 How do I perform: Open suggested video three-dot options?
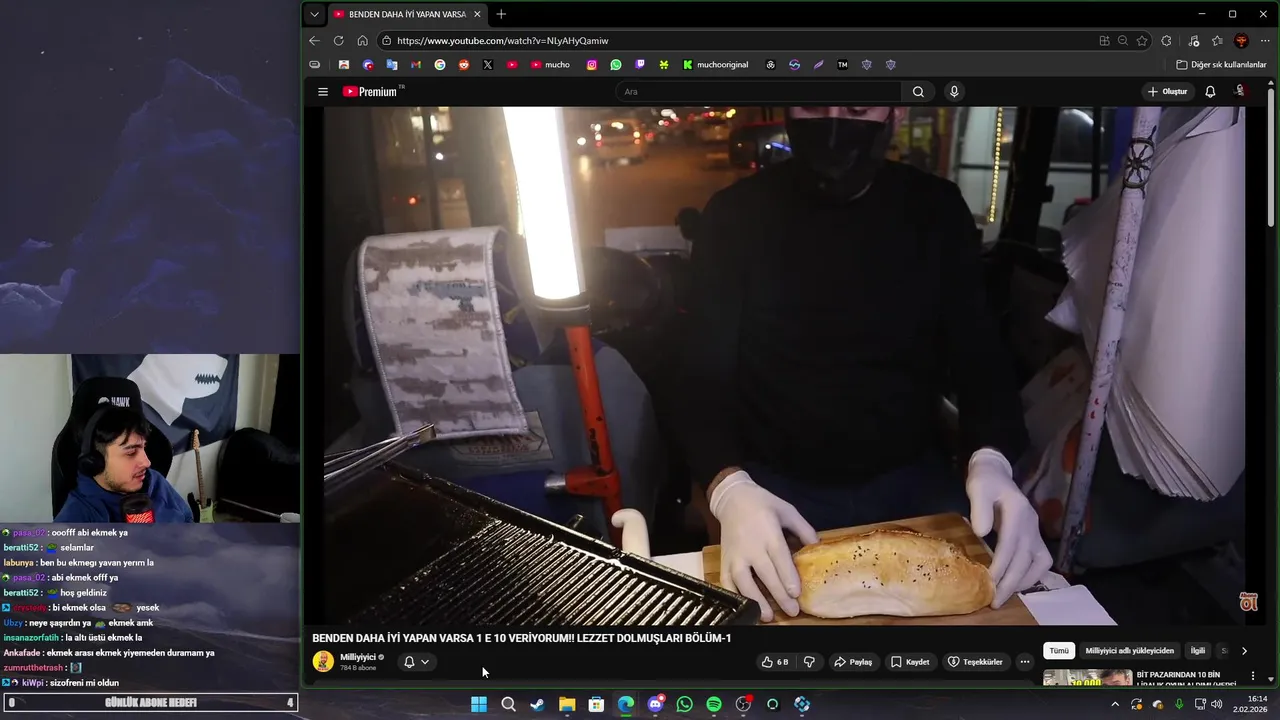(1252, 676)
